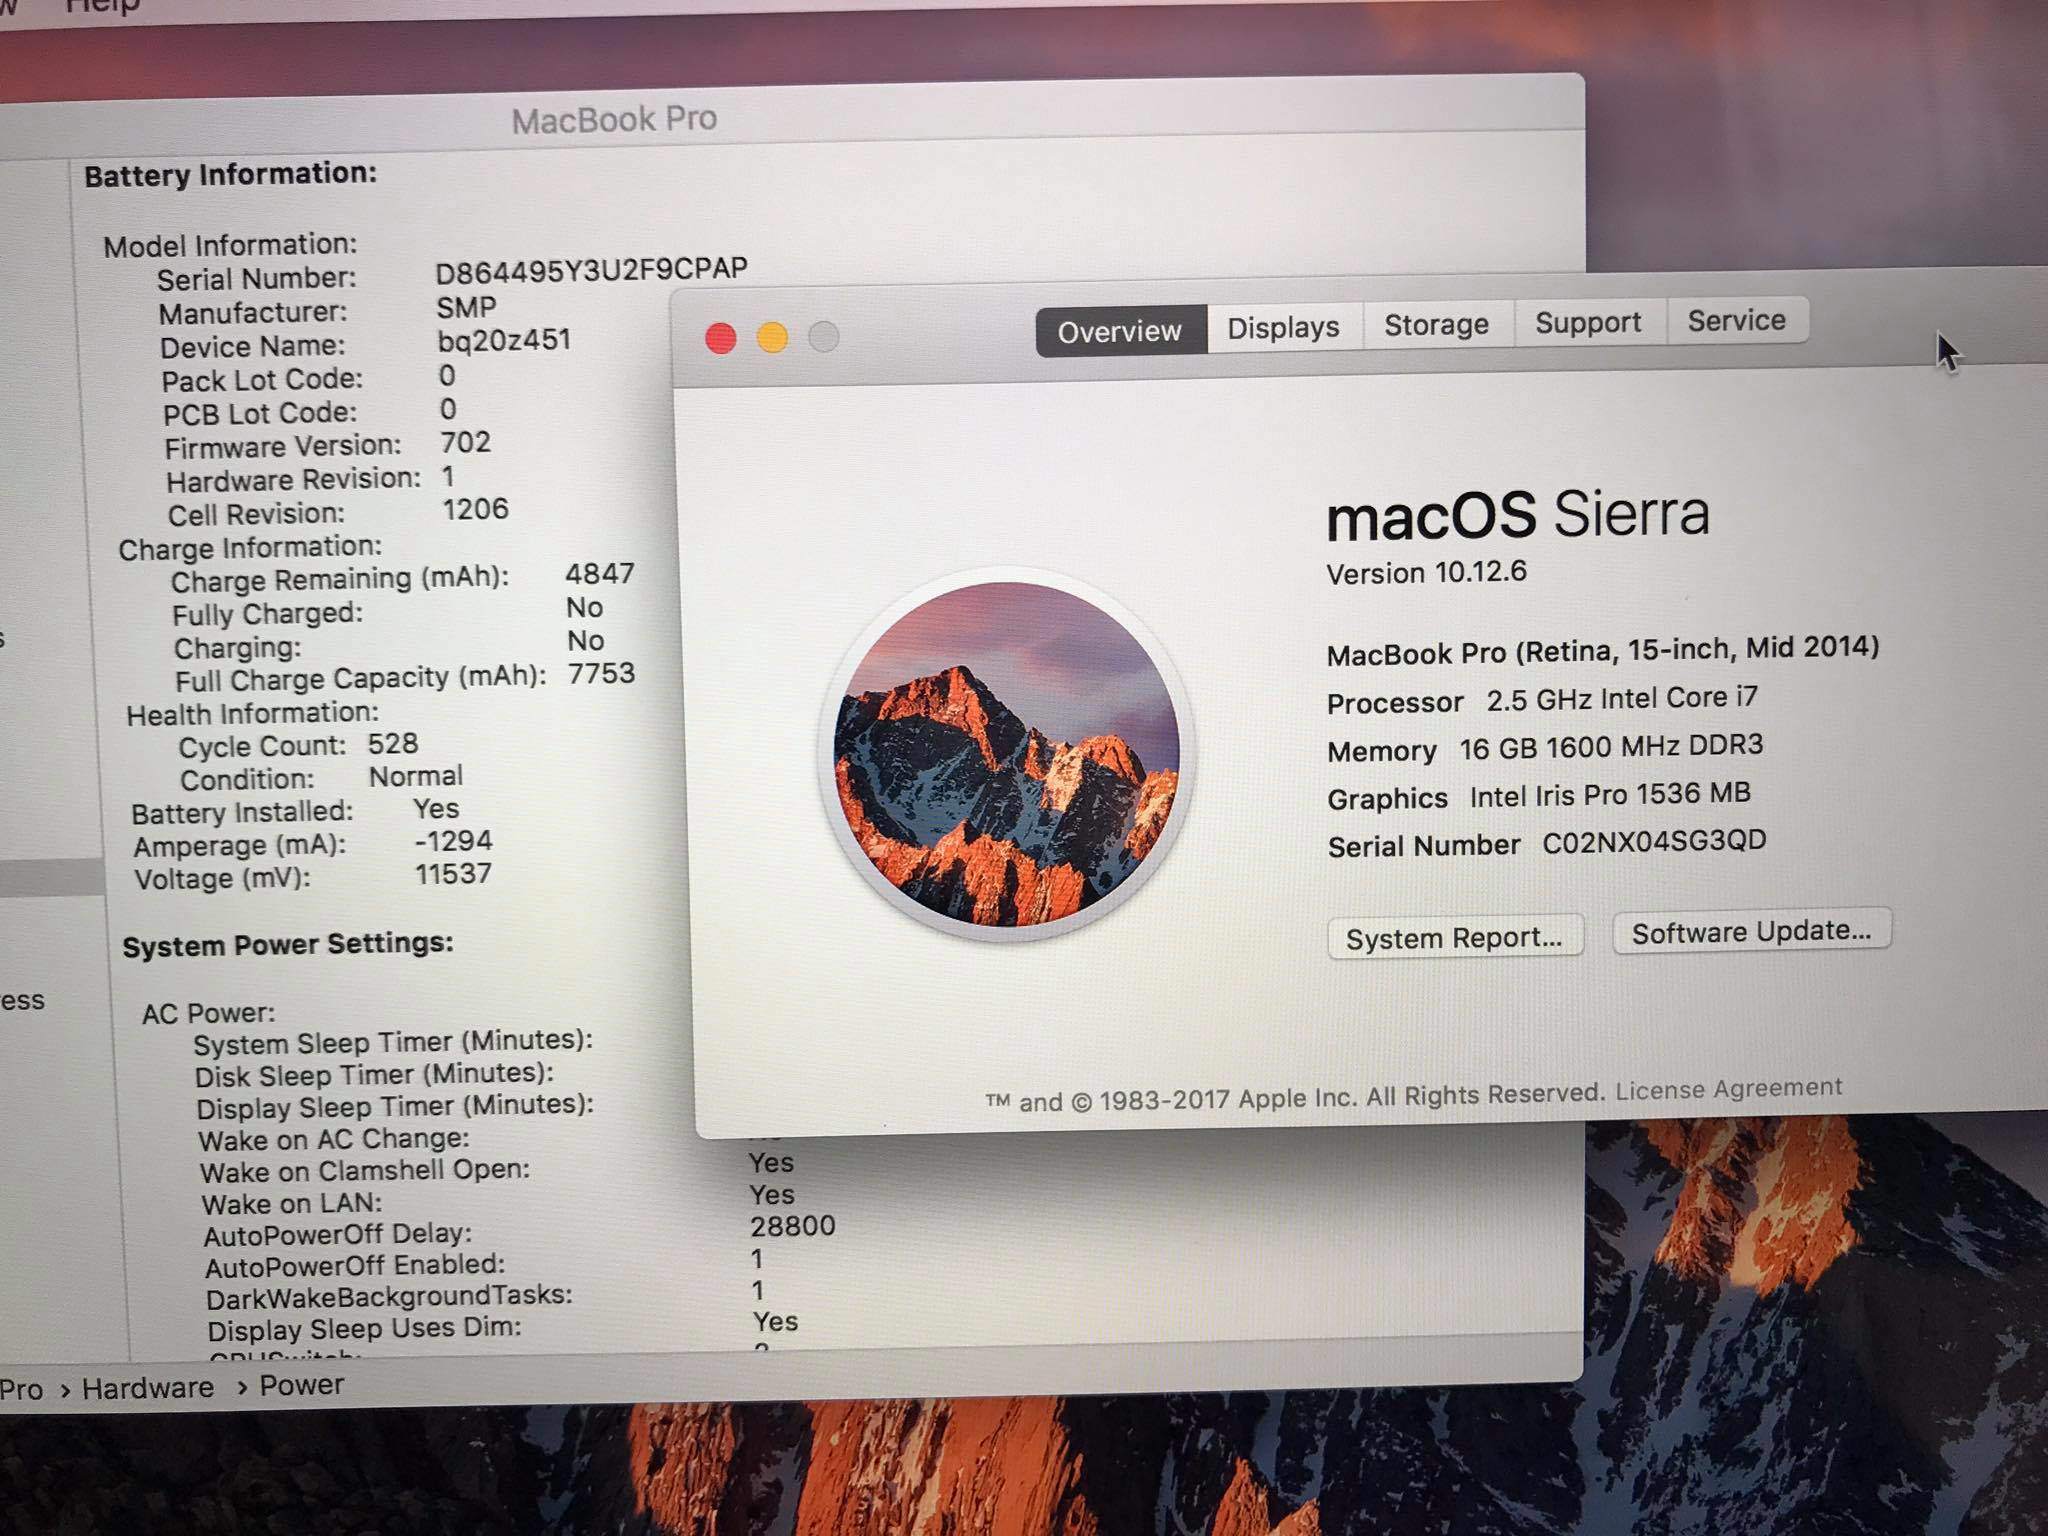Click the macOS Sierra mountain logo

click(x=1006, y=754)
